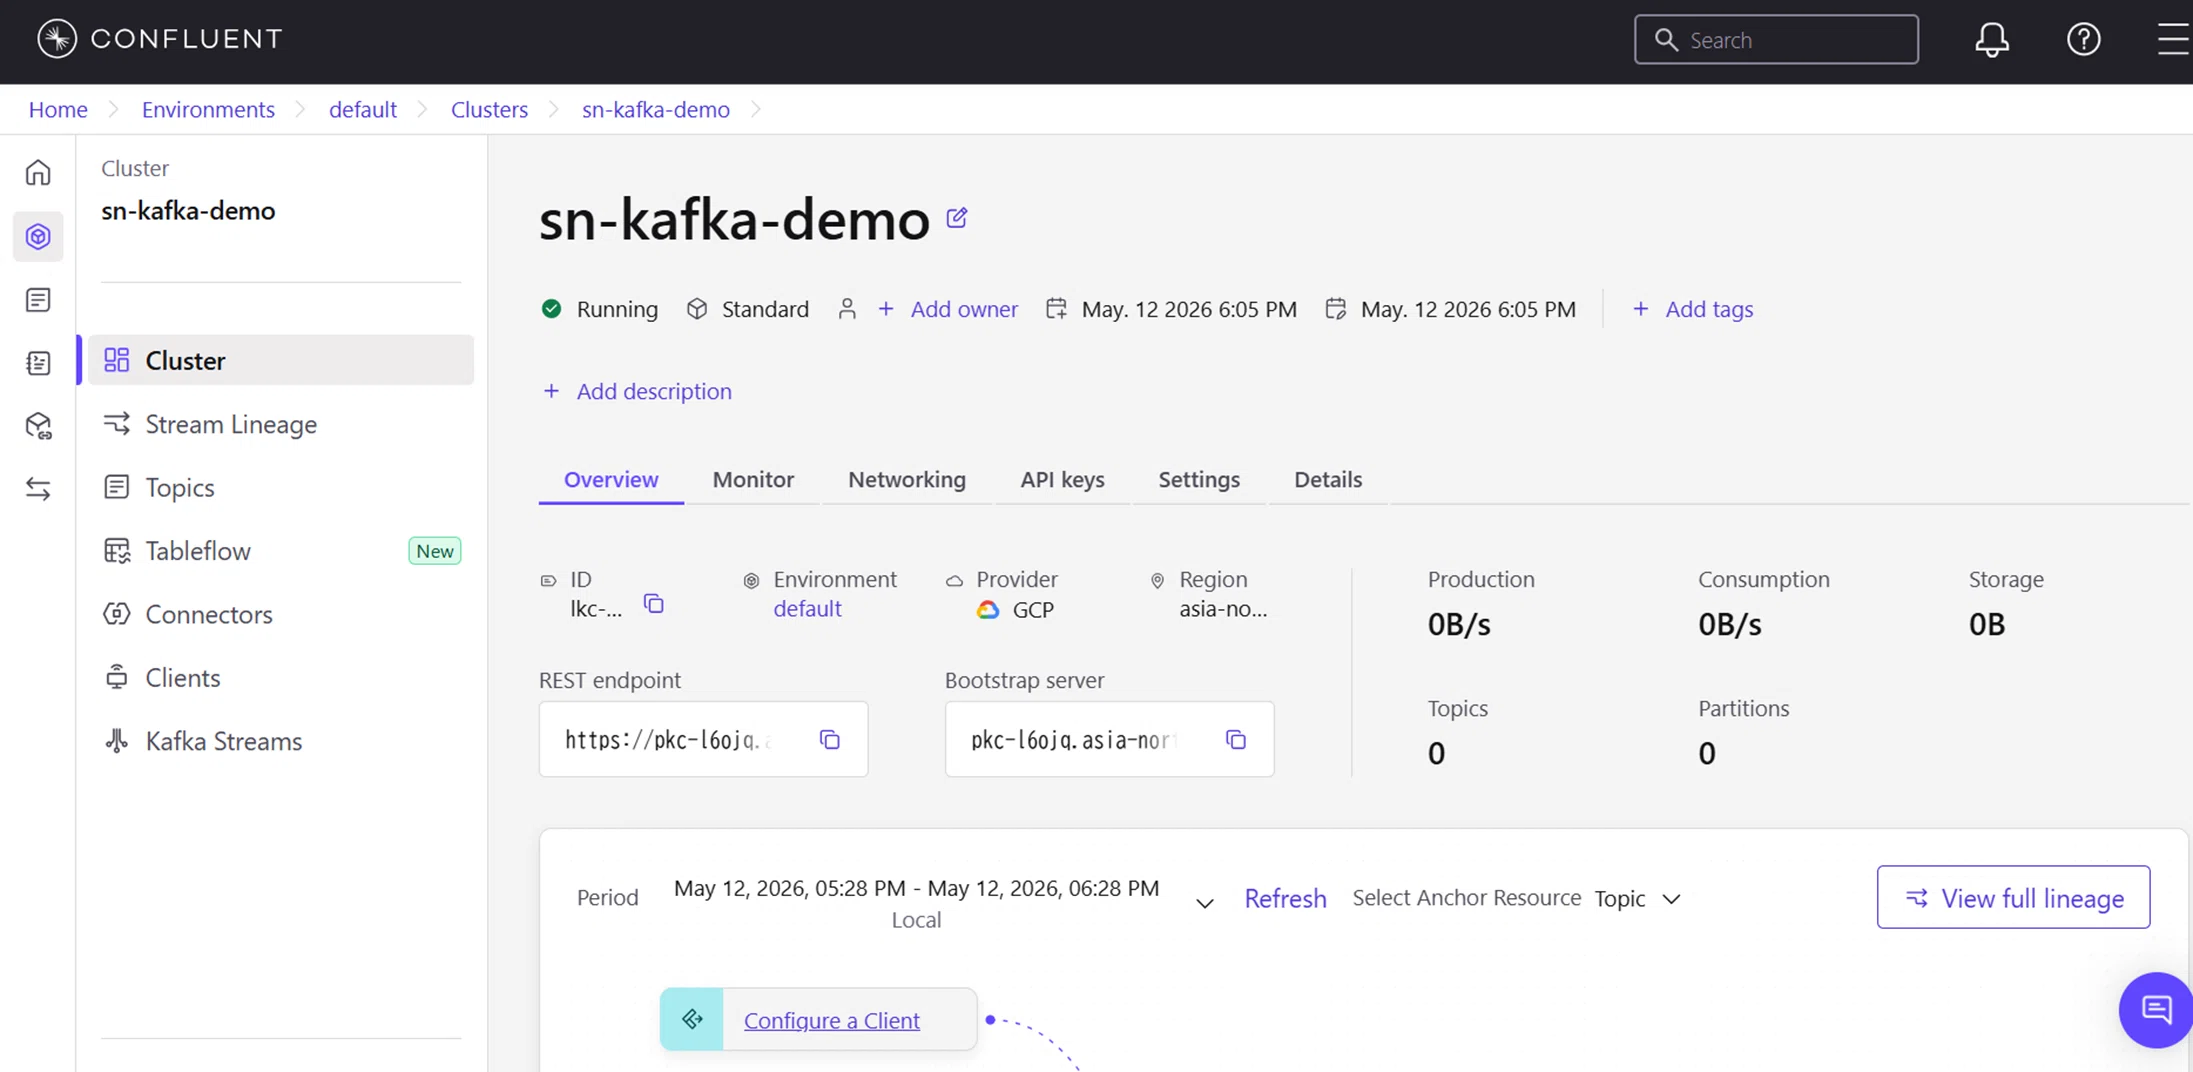This screenshot has height=1072, width=2193.
Task: Click the Environments breadcrumb link
Action: coord(208,109)
